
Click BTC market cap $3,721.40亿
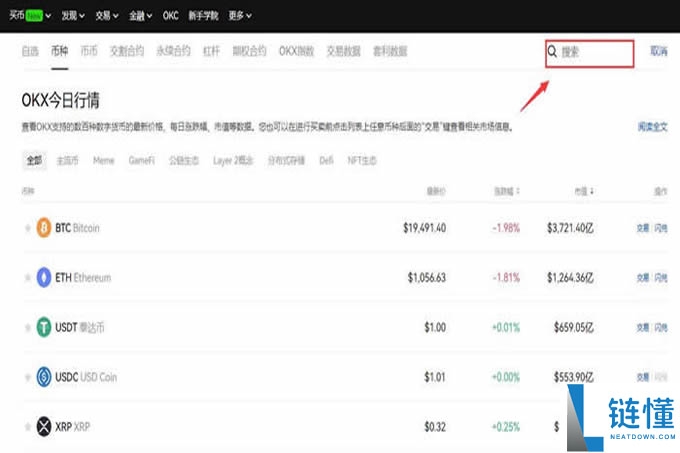click(x=570, y=228)
